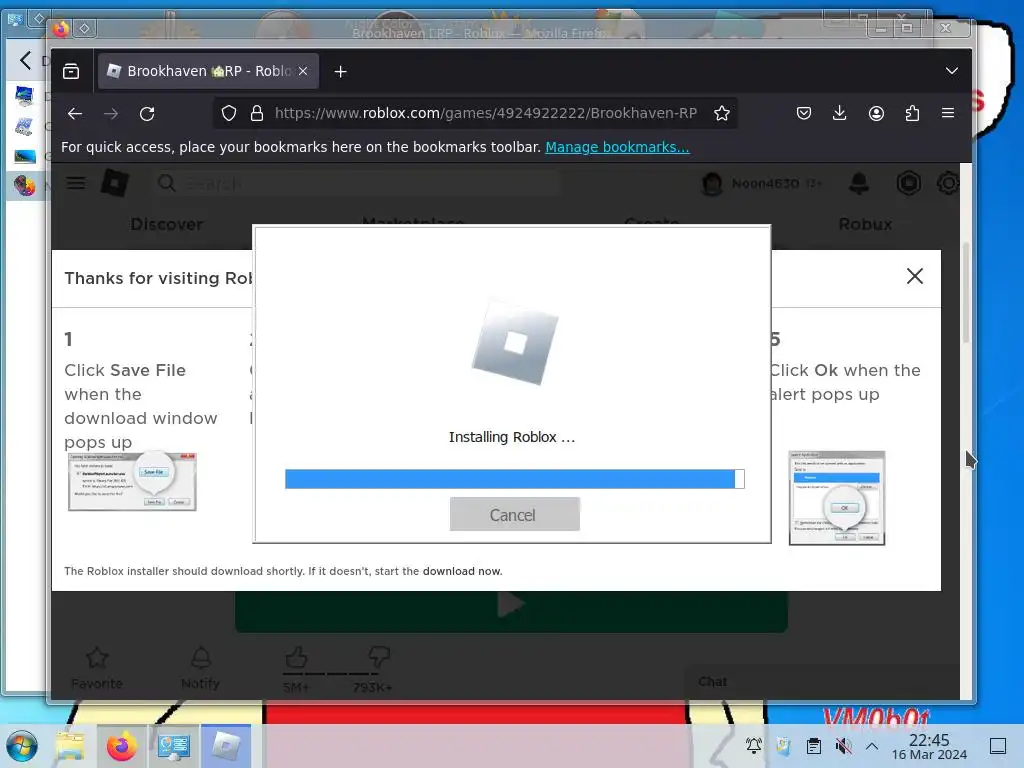Open tracking protection shield icon

pos(229,114)
